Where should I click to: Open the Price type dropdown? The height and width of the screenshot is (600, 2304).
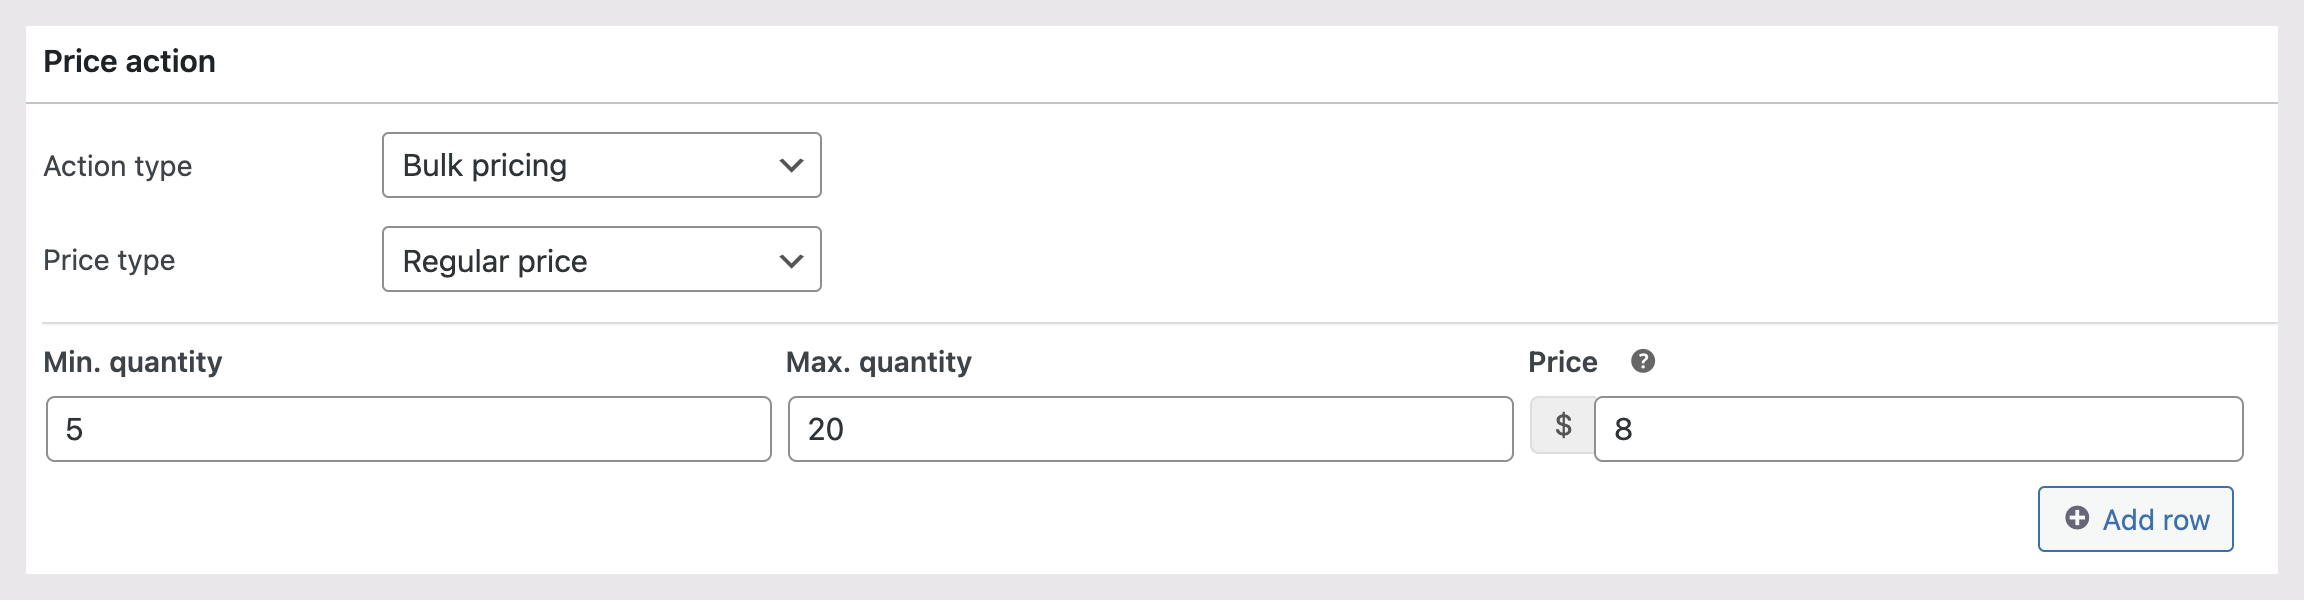pyautogui.click(x=601, y=260)
